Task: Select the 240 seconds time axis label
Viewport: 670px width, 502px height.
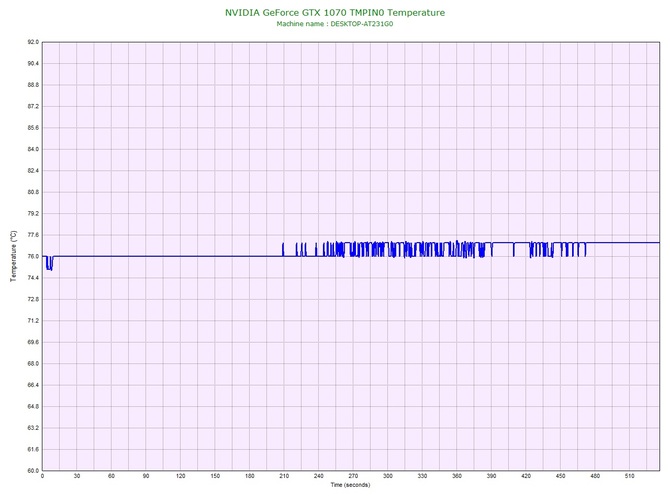Action: (319, 476)
